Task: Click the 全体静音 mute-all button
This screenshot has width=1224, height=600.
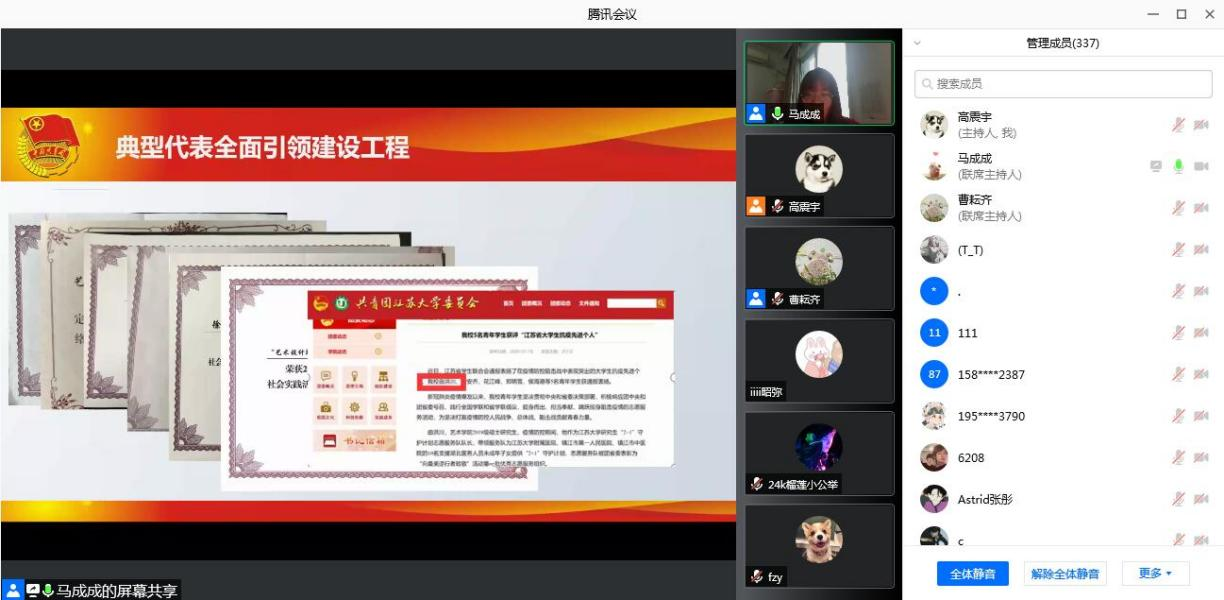Action: tap(972, 574)
